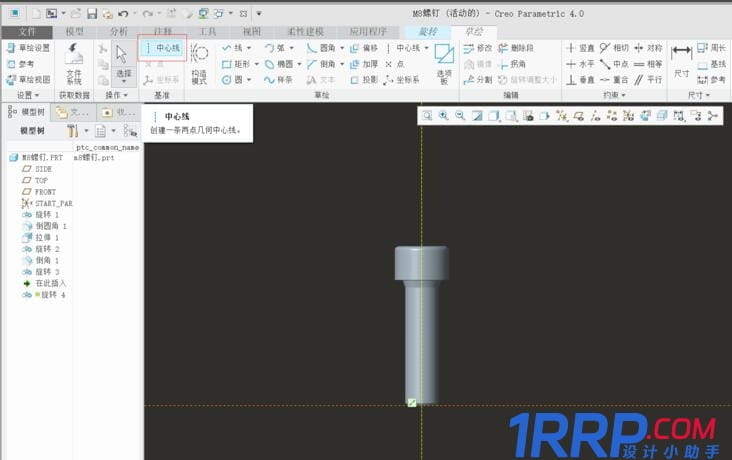Click the refit icon in the graphics toolbar

pyautogui.click(x=427, y=116)
